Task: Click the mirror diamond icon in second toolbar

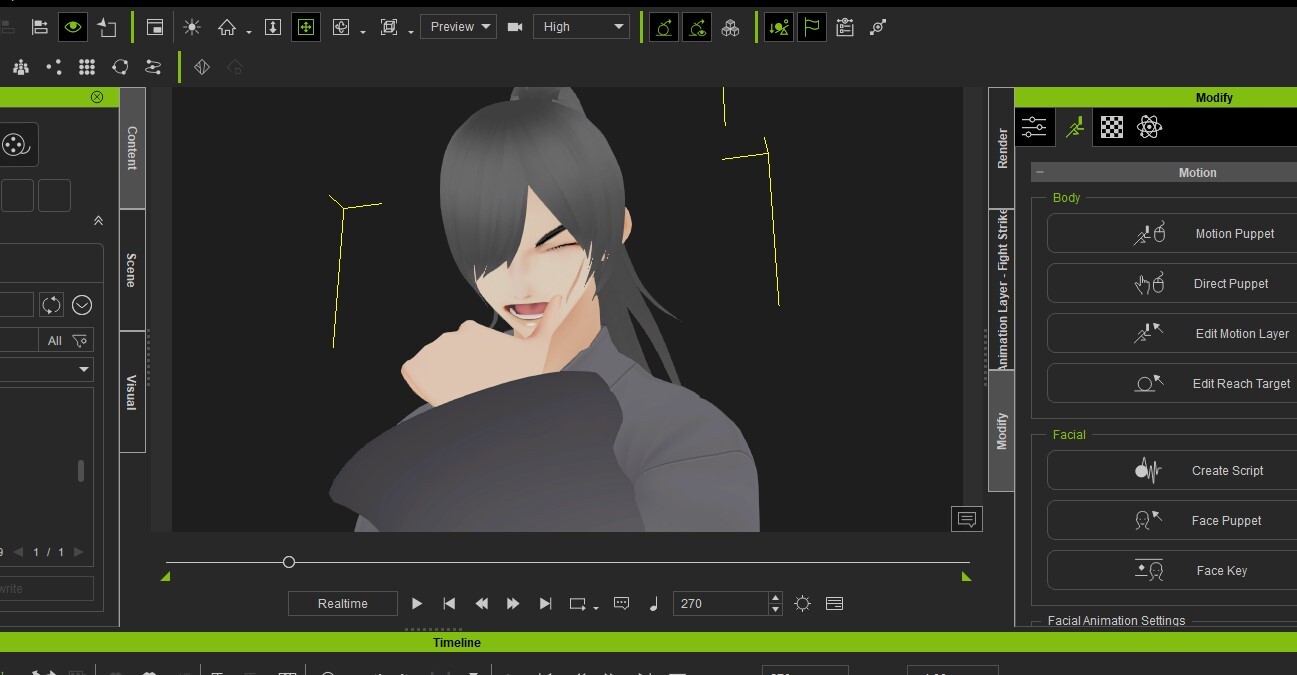Action: coord(202,67)
